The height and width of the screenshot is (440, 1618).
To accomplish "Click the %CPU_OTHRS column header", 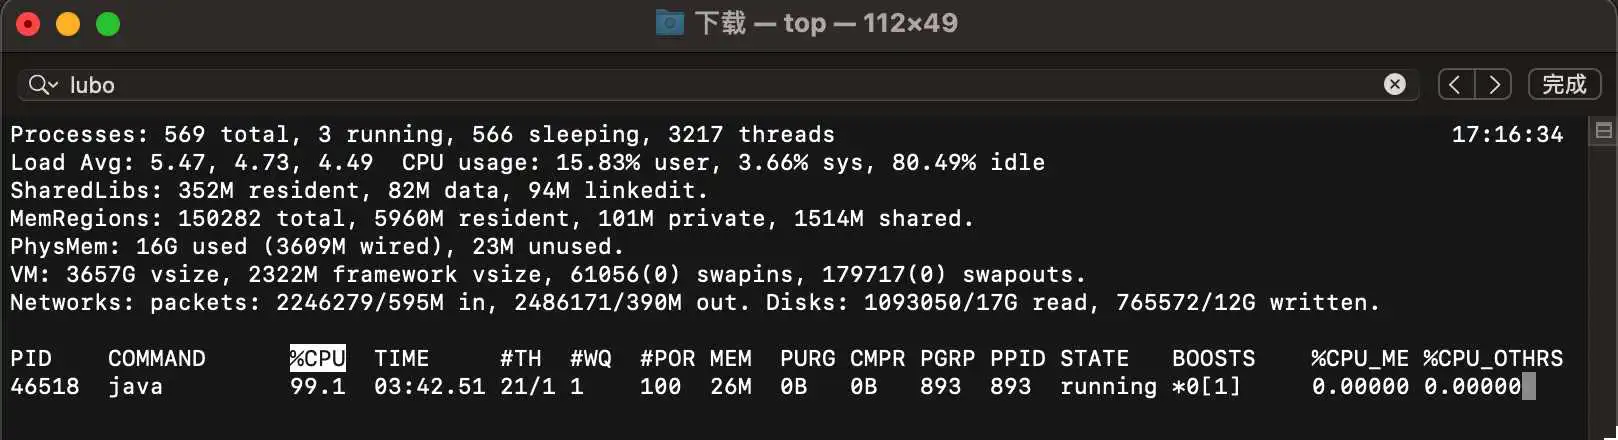I will 1492,358.
